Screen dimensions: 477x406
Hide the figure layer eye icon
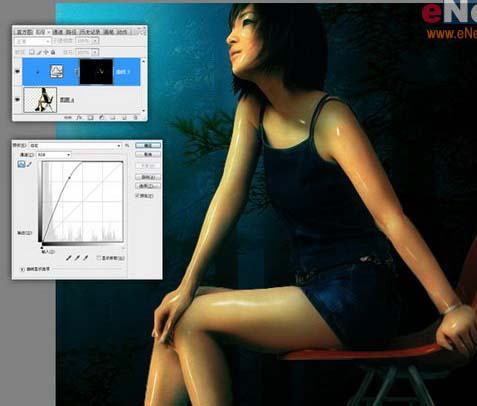pos(18,99)
